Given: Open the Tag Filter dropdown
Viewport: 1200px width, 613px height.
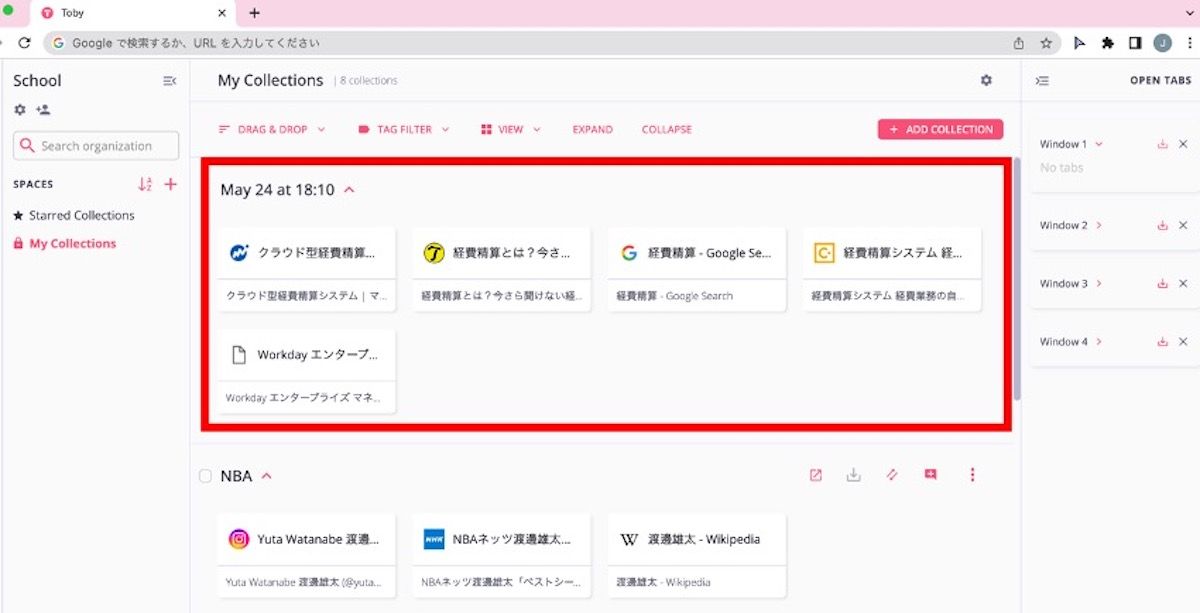Looking at the screenshot, I should [x=403, y=130].
